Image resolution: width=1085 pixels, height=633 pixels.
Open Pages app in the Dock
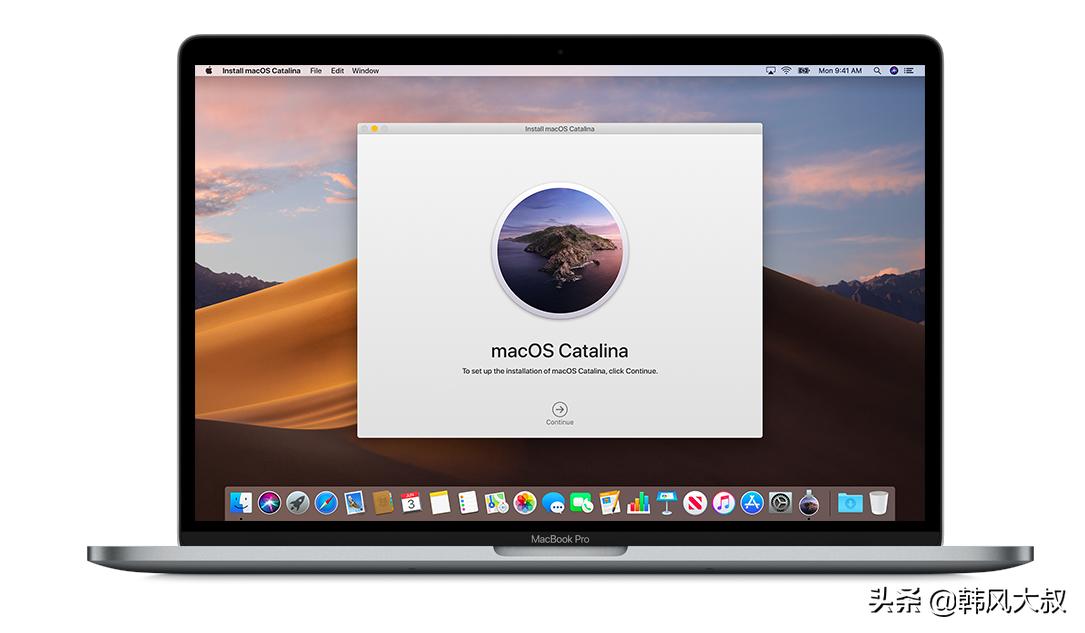[x=610, y=503]
